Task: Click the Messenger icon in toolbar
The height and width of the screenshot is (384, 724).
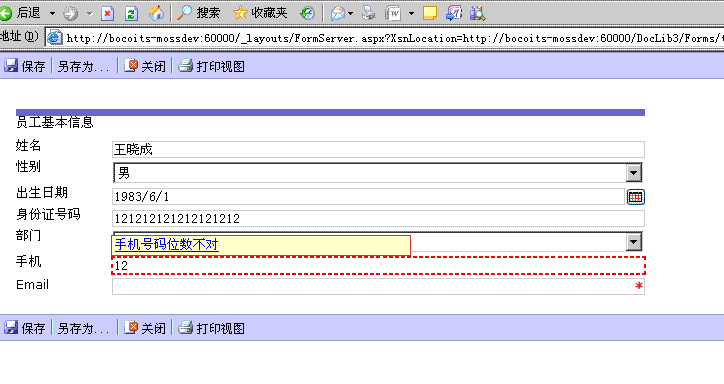Action: [x=454, y=13]
